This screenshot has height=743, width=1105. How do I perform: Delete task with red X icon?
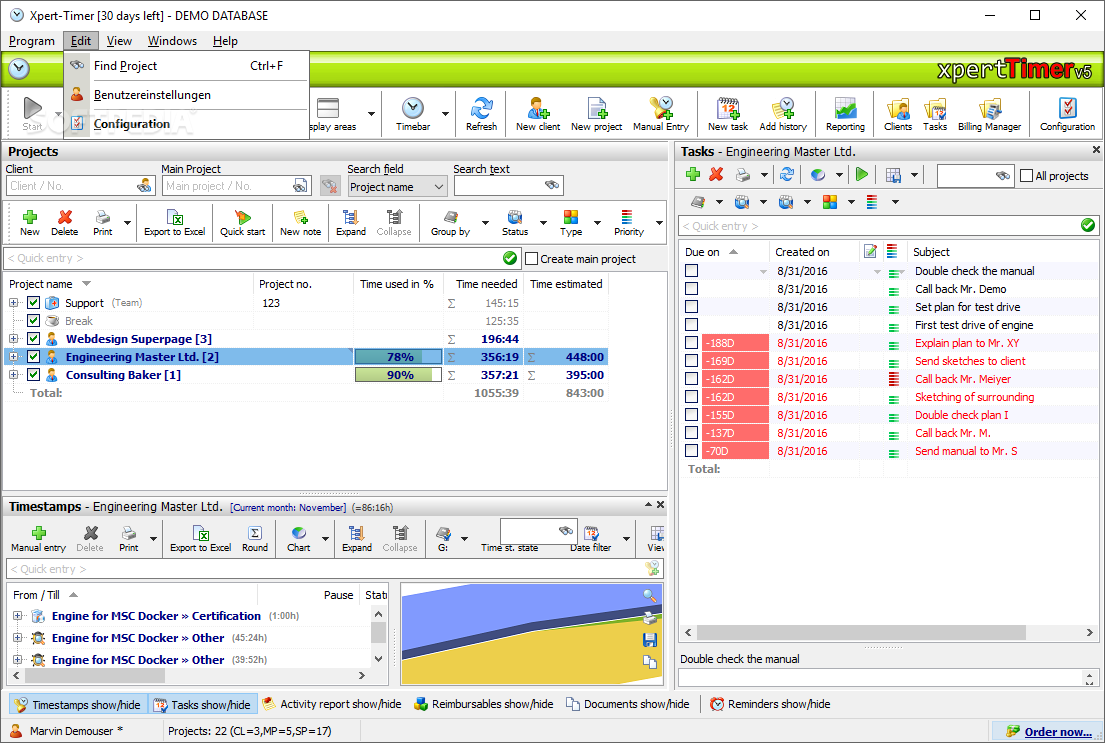(x=717, y=174)
